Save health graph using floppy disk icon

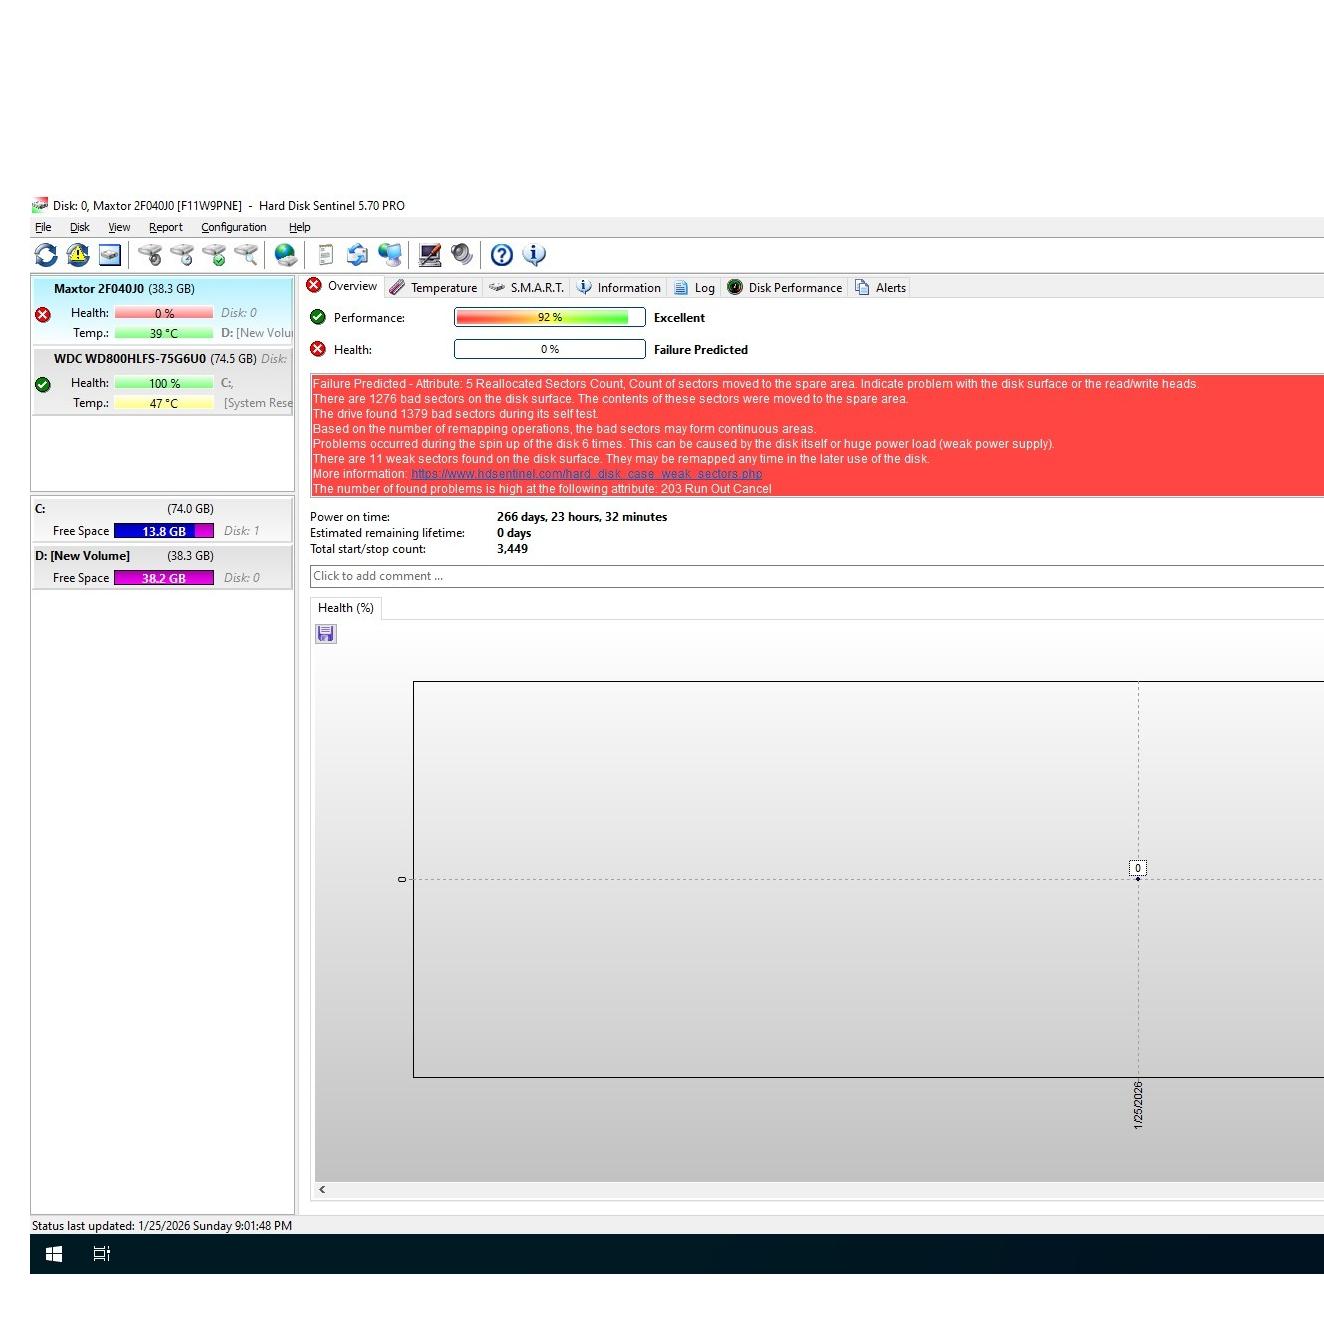pos(326,634)
